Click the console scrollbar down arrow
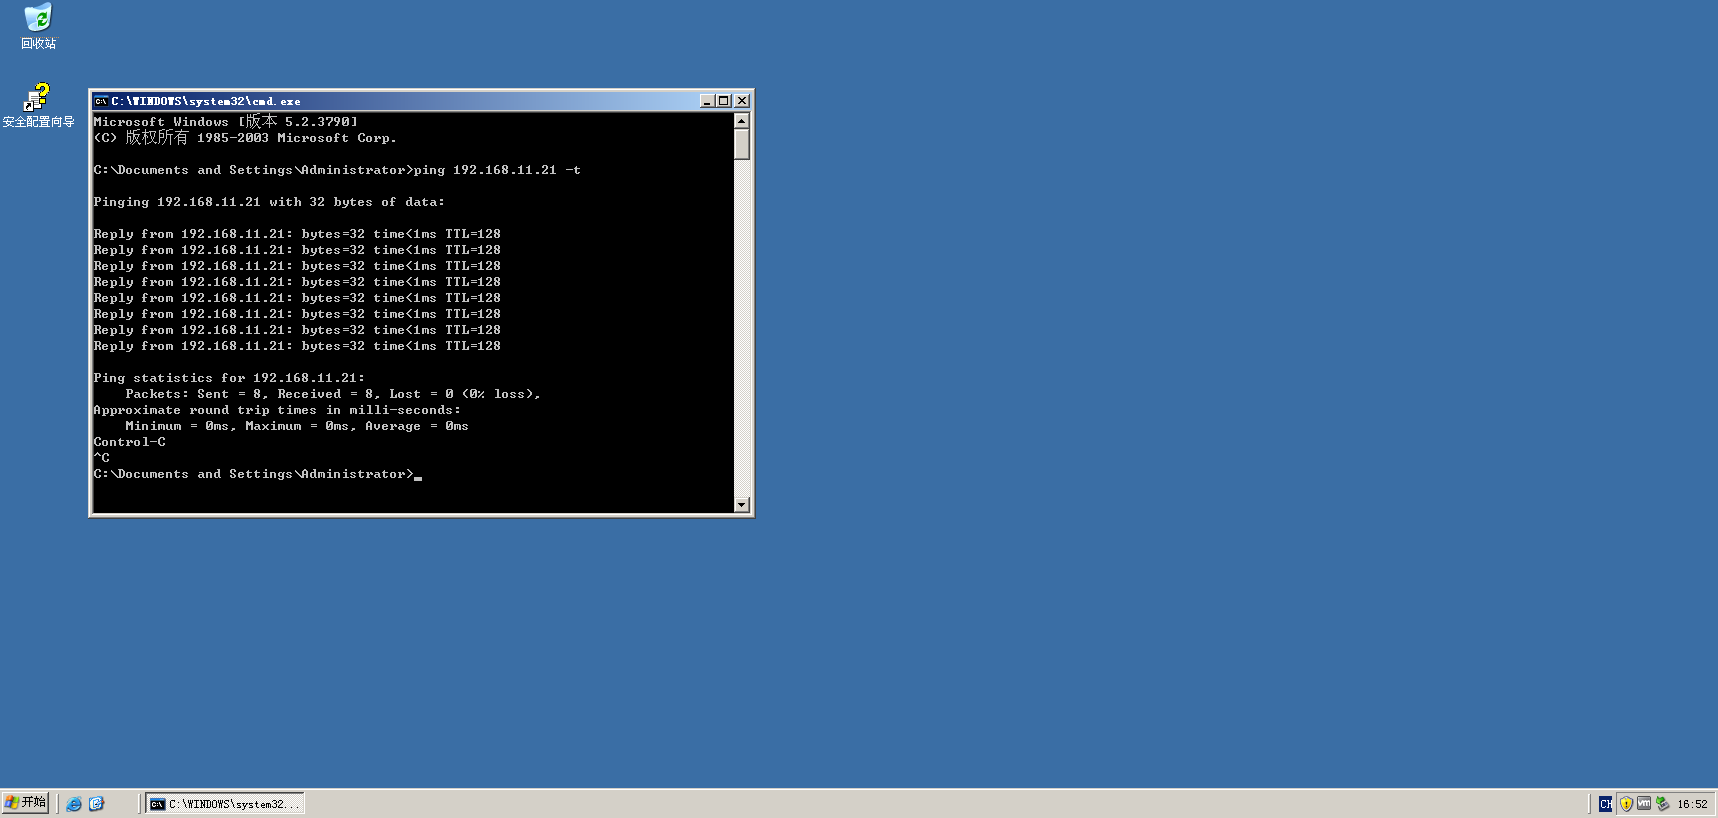1718x818 pixels. click(x=741, y=505)
